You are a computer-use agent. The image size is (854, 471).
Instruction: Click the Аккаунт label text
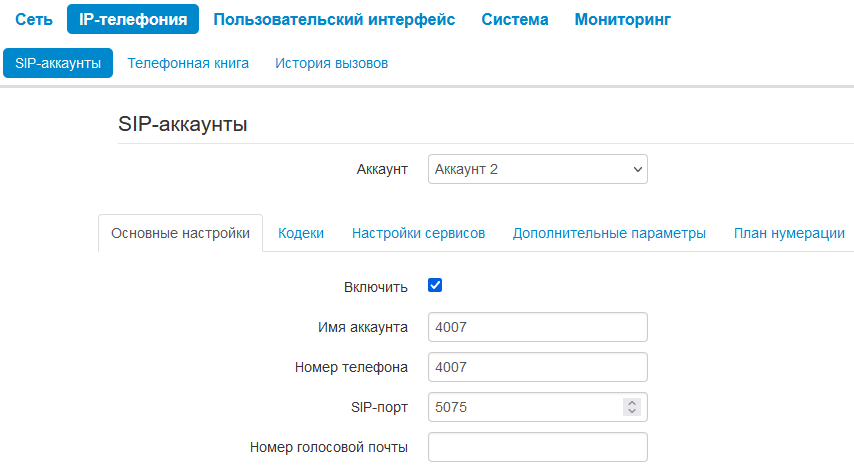[x=382, y=169]
